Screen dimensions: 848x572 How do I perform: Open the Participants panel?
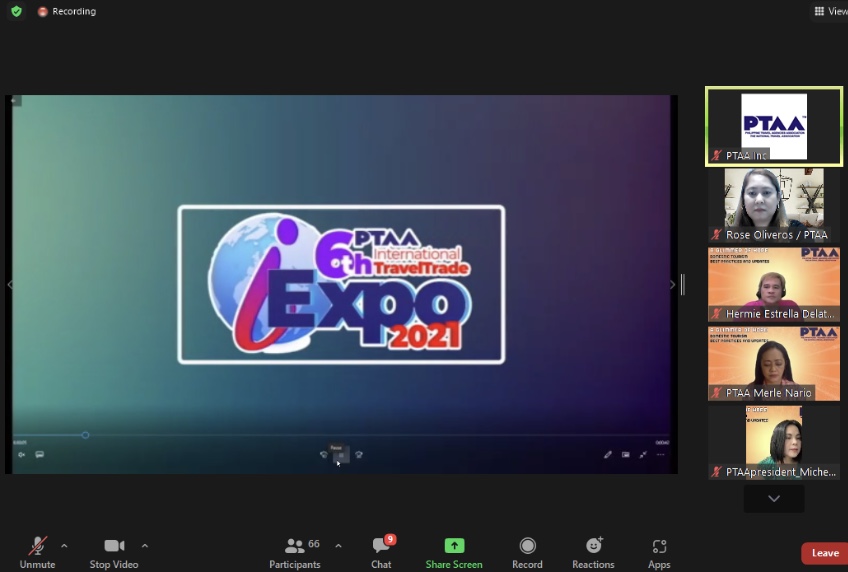click(x=295, y=552)
